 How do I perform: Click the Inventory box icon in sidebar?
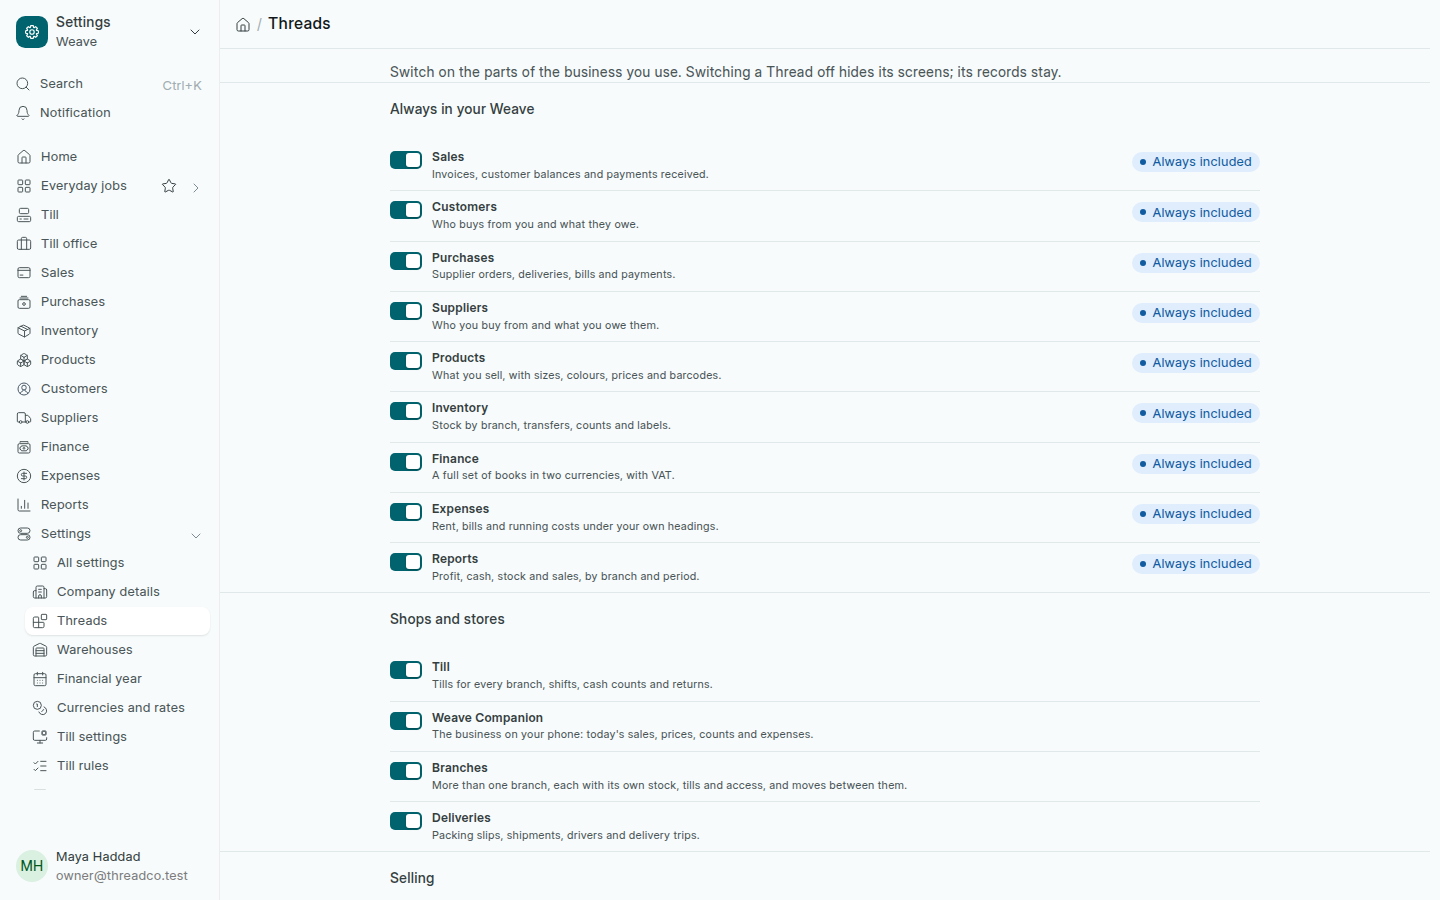[x=24, y=331]
